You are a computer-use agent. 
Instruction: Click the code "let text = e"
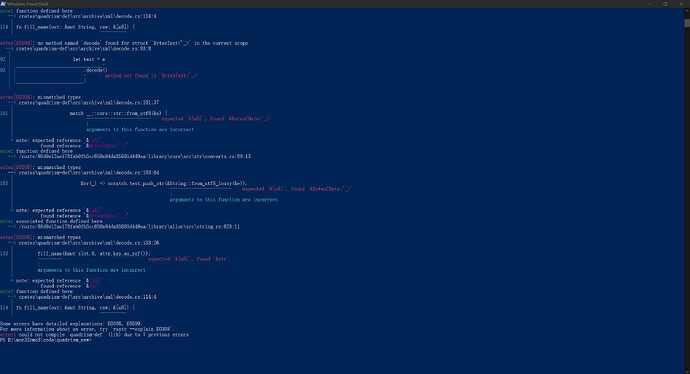[89, 59]
